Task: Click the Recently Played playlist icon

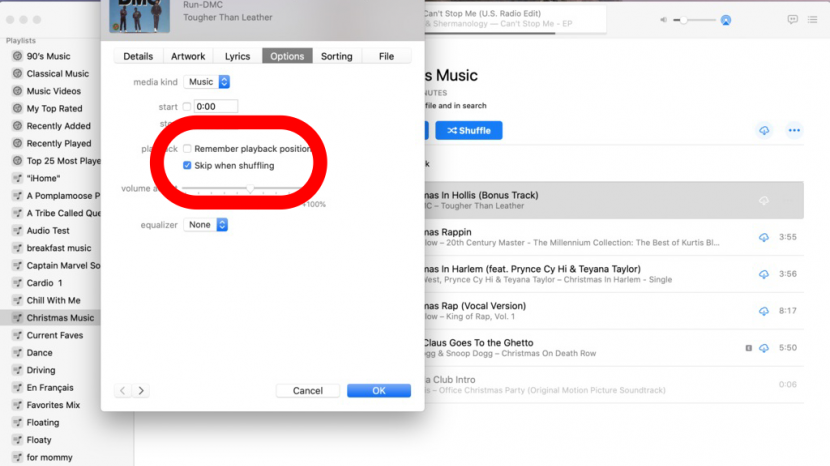Action: click(17, 144)
